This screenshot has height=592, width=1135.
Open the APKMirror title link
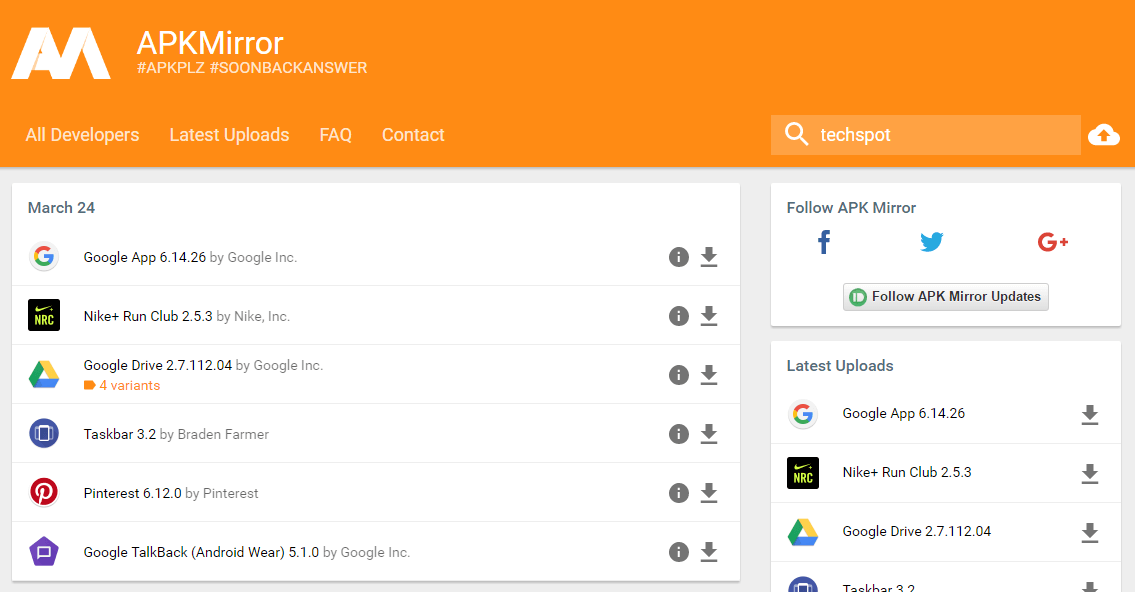click(210, 43)
